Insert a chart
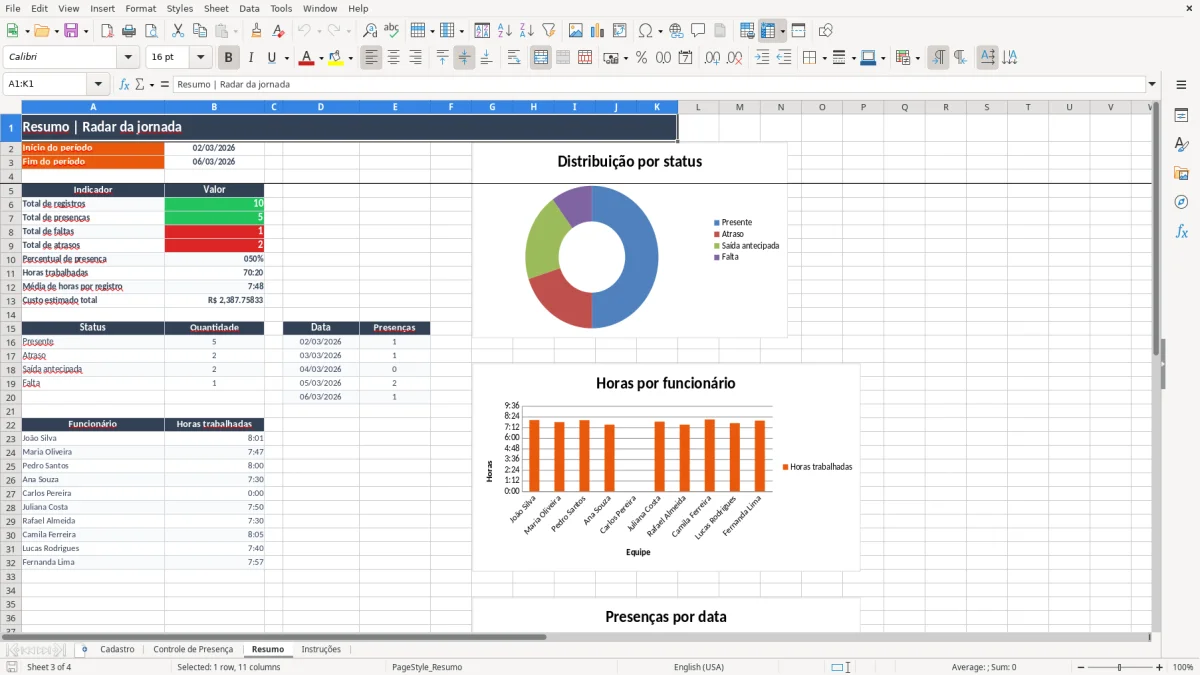 [x=598, y=31]
